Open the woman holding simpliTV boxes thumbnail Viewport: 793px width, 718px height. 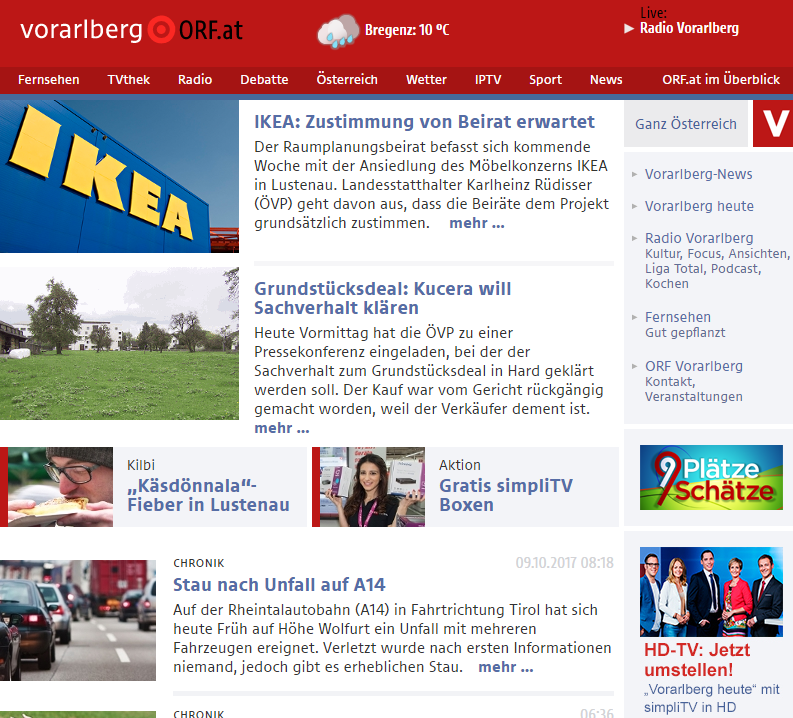tap(372, 487)
